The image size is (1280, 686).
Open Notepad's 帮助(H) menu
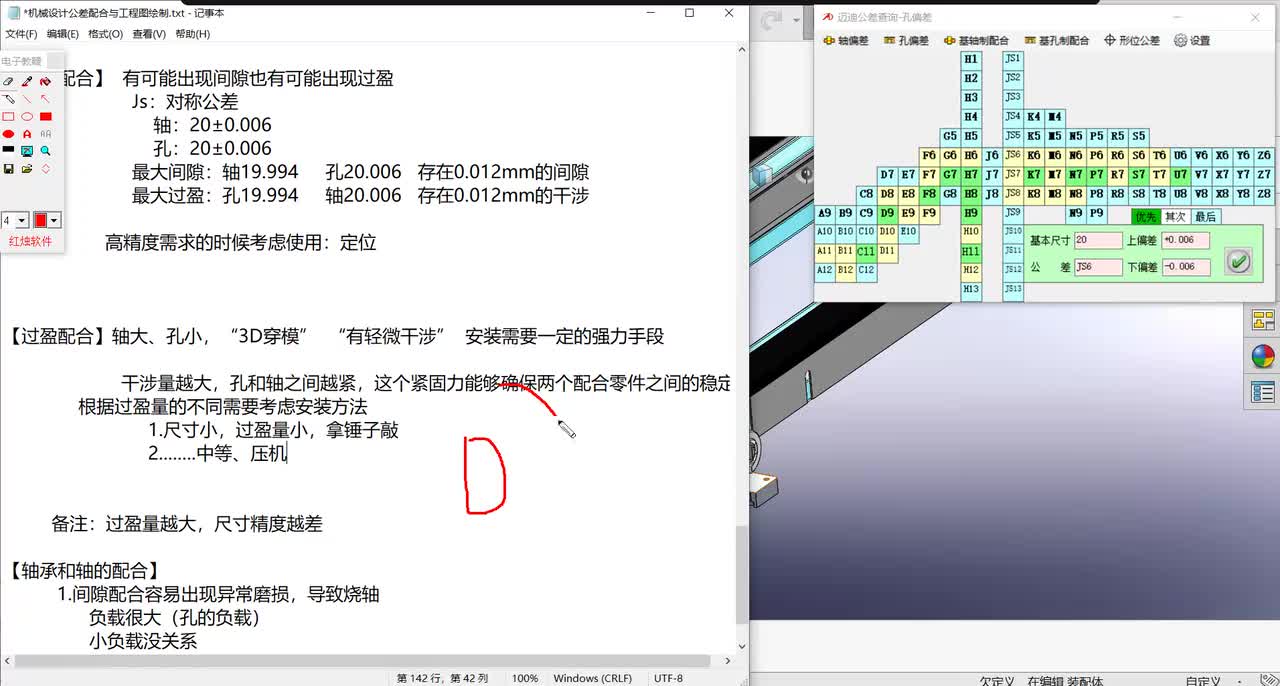(192, 34)
